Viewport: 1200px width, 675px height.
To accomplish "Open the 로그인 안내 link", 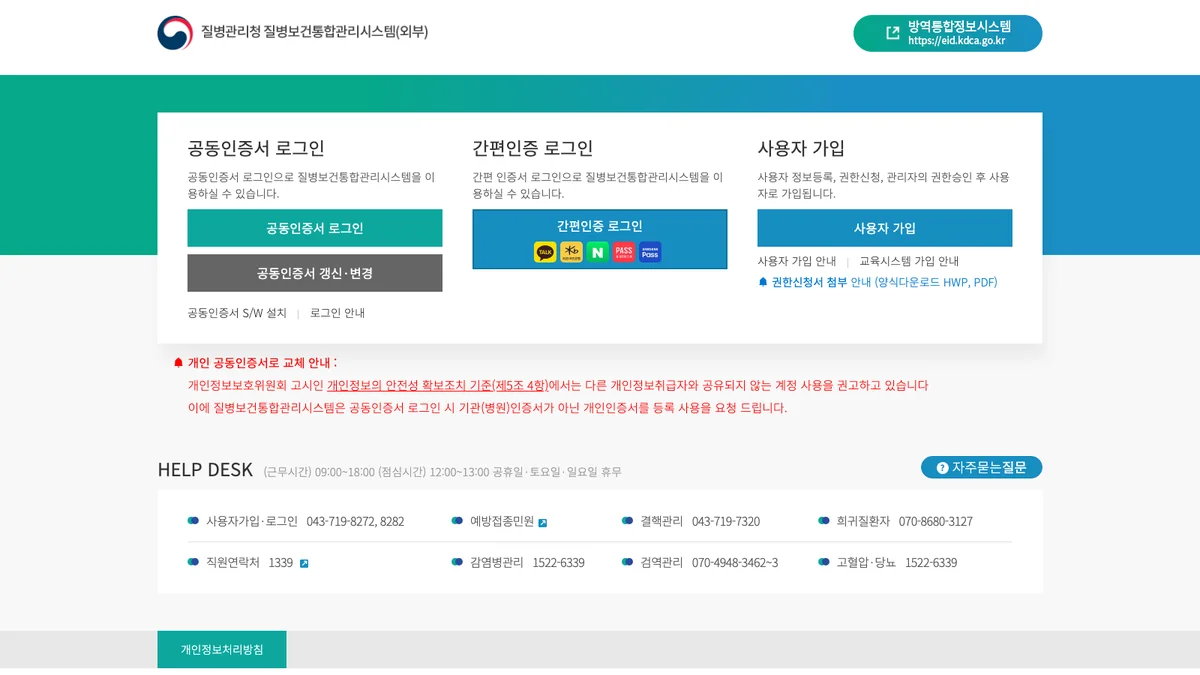I will click(x=337, y=313).
